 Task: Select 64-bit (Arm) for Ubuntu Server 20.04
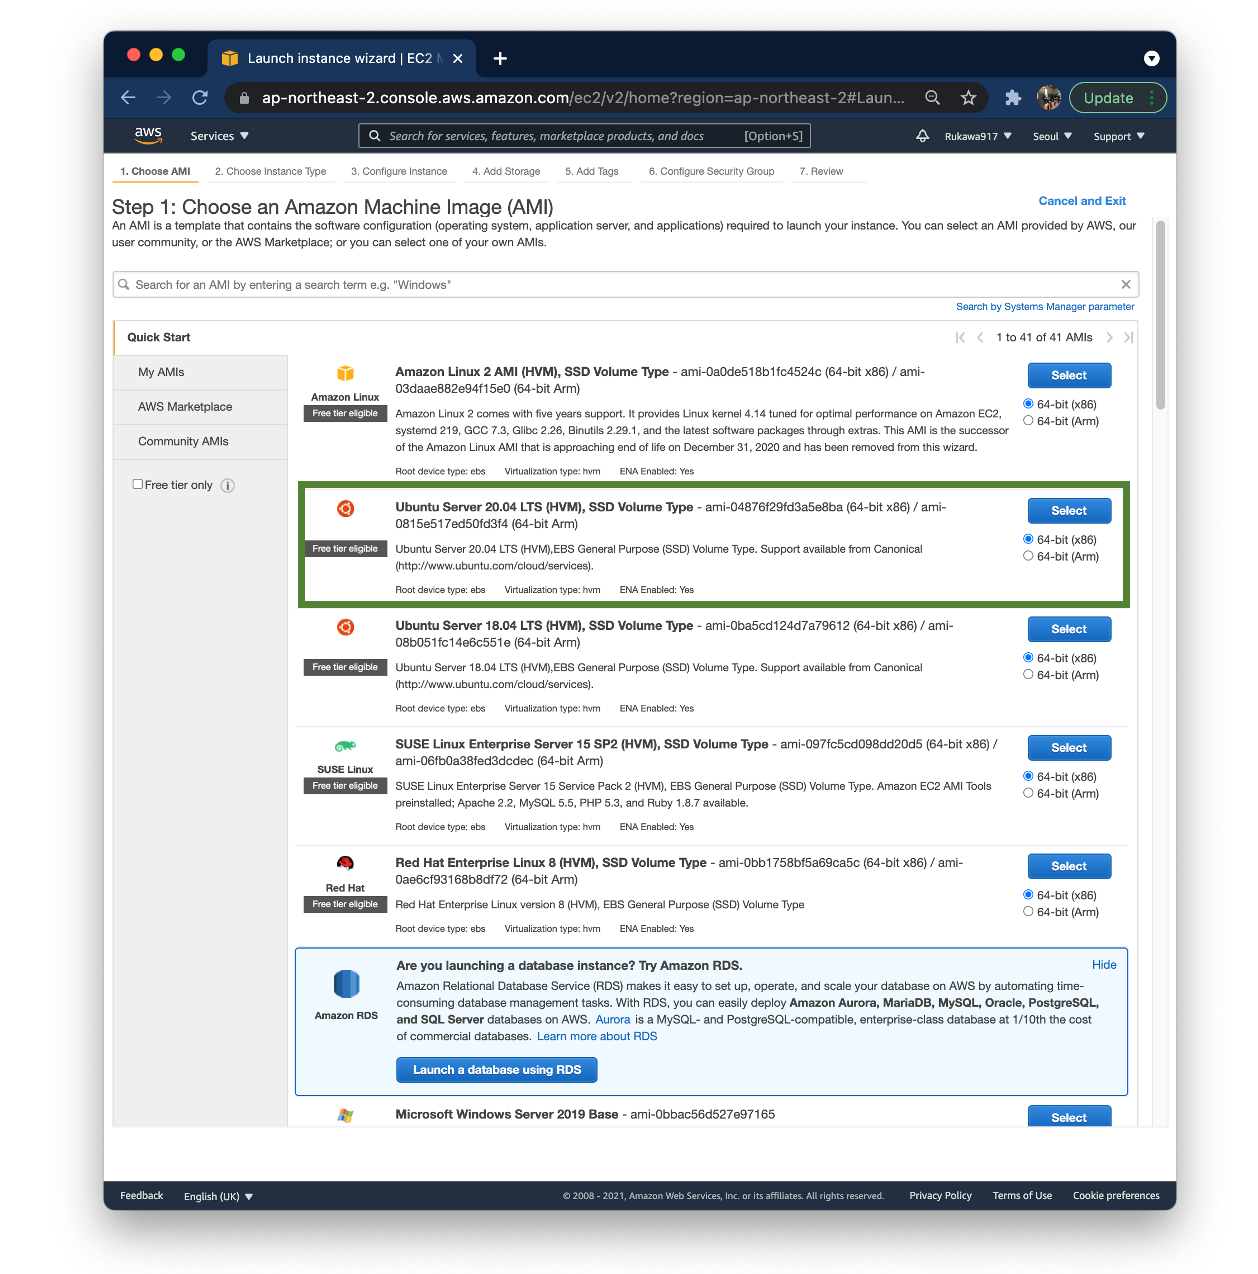[x=1028, y=556]
